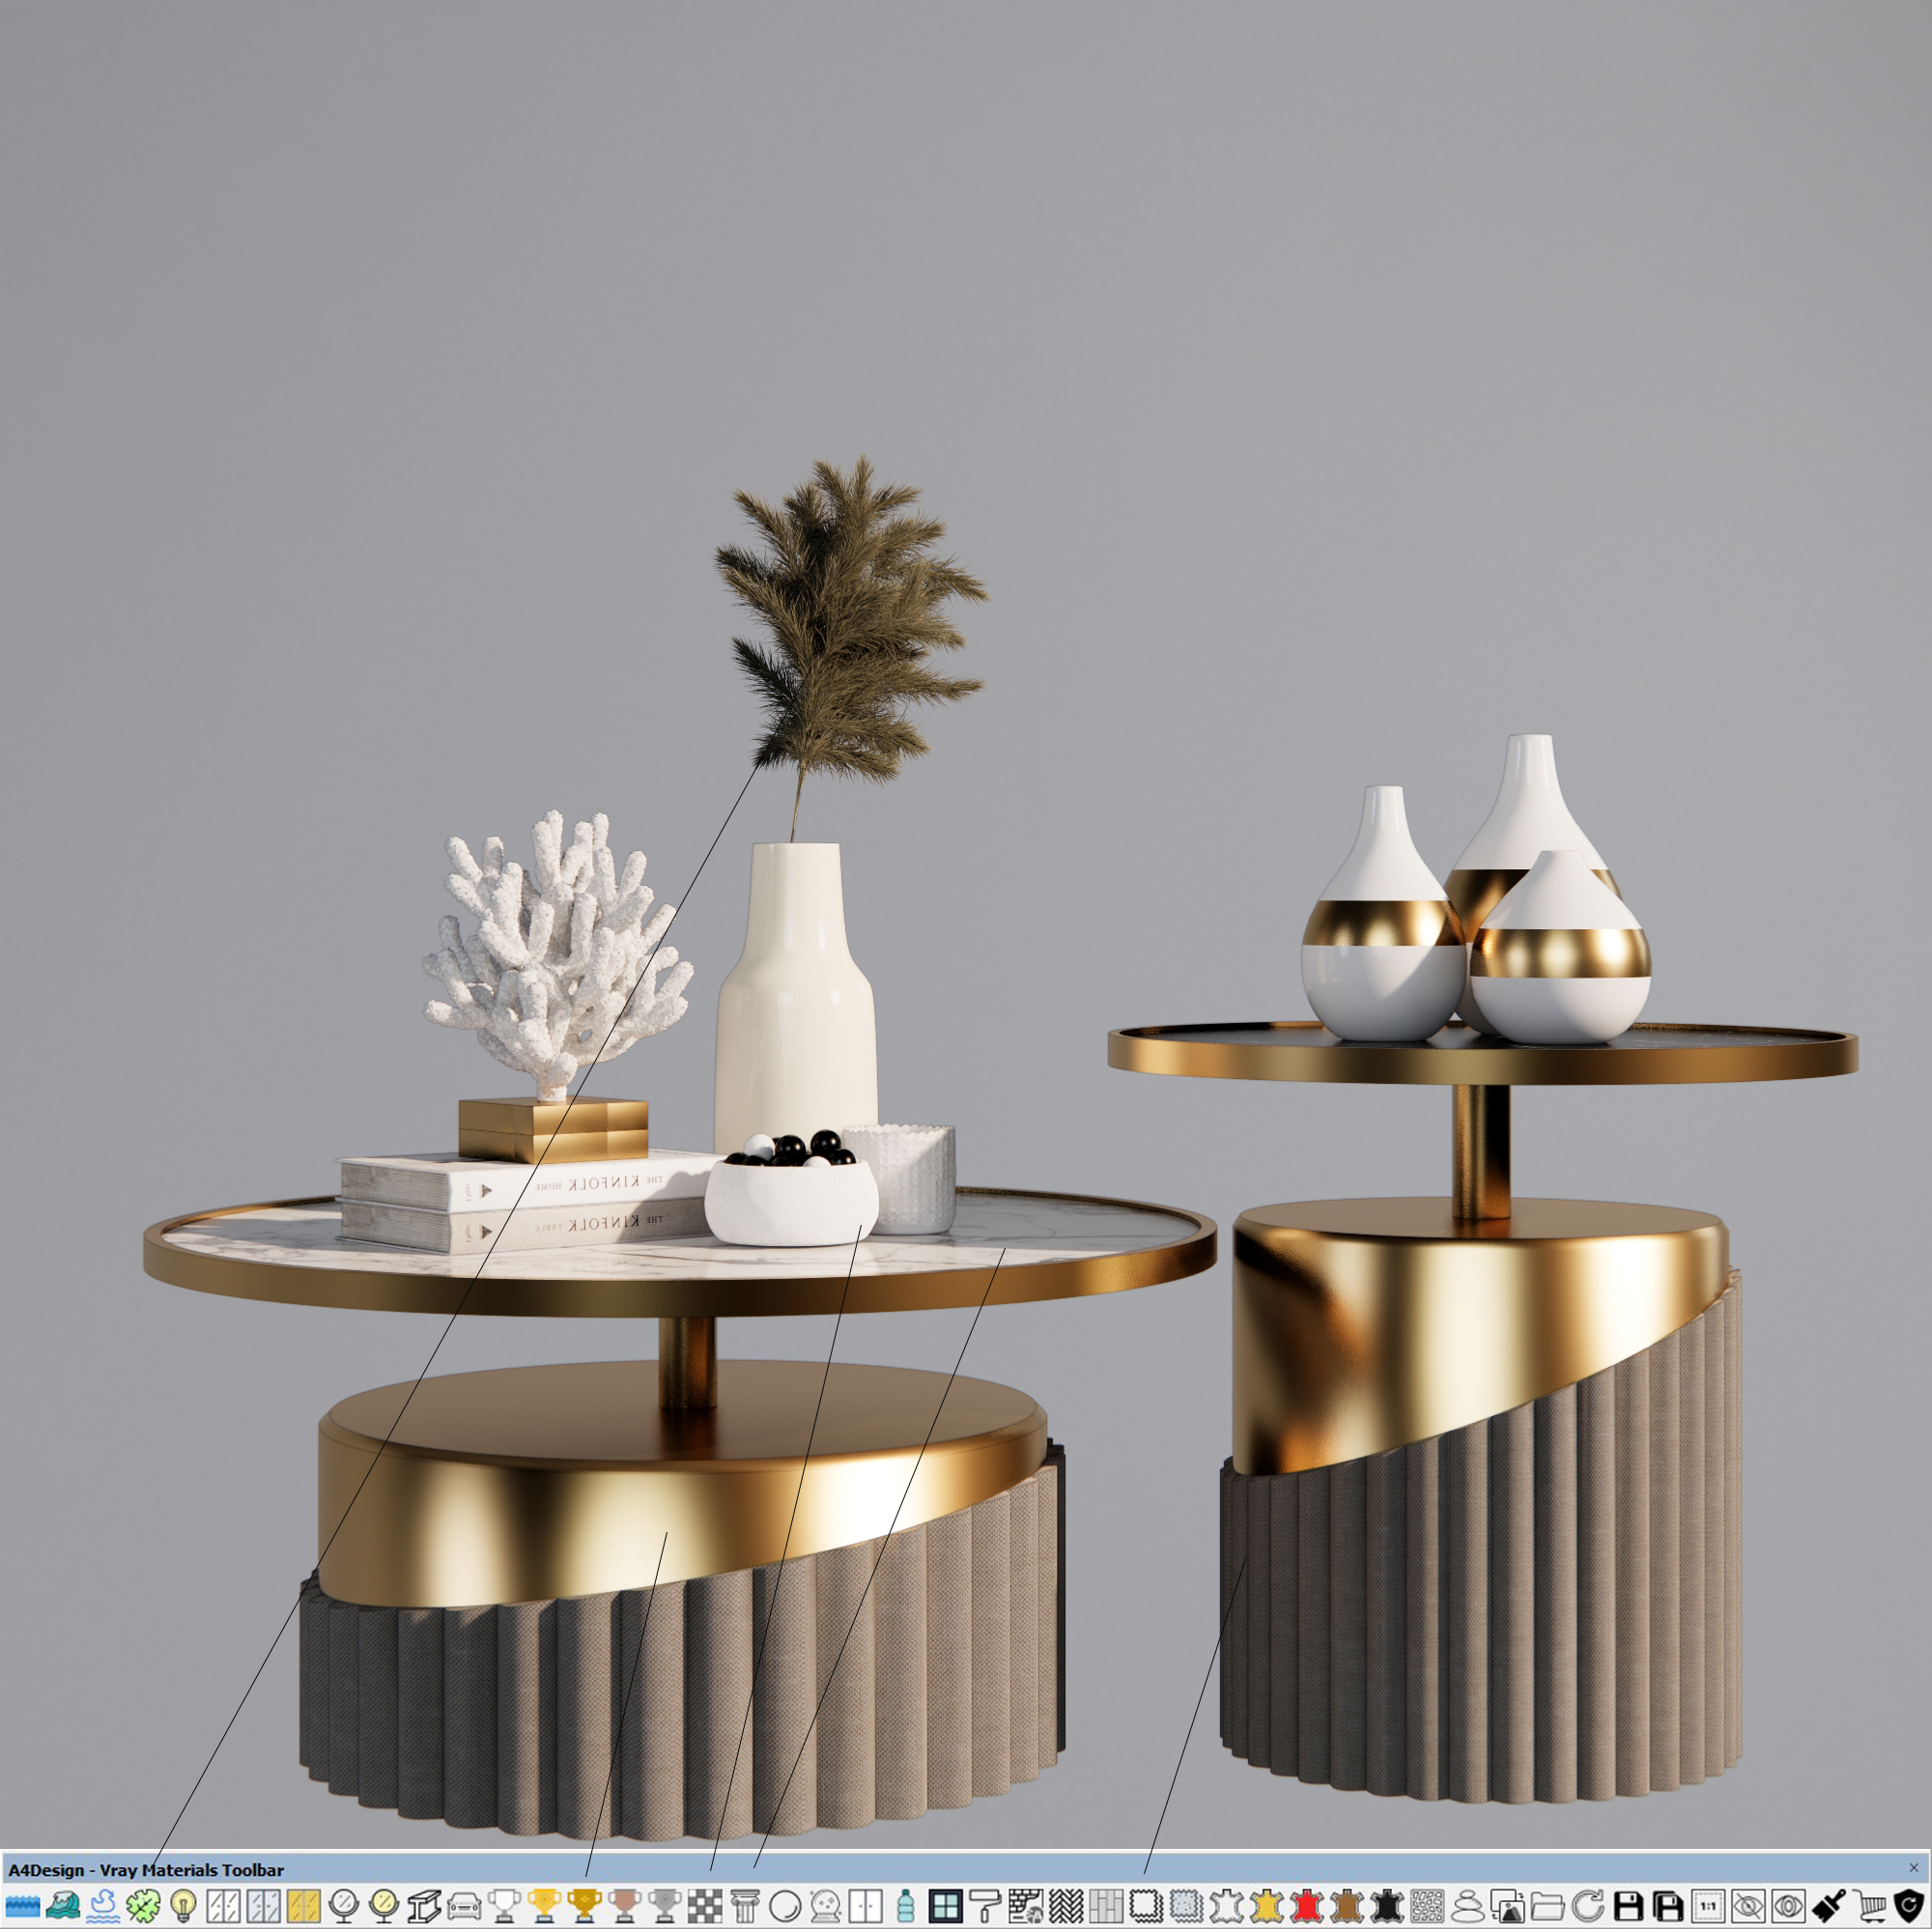Close the A4Design Vray Materials Toolbar

pyautogui.click(x=1913, y=1868)
